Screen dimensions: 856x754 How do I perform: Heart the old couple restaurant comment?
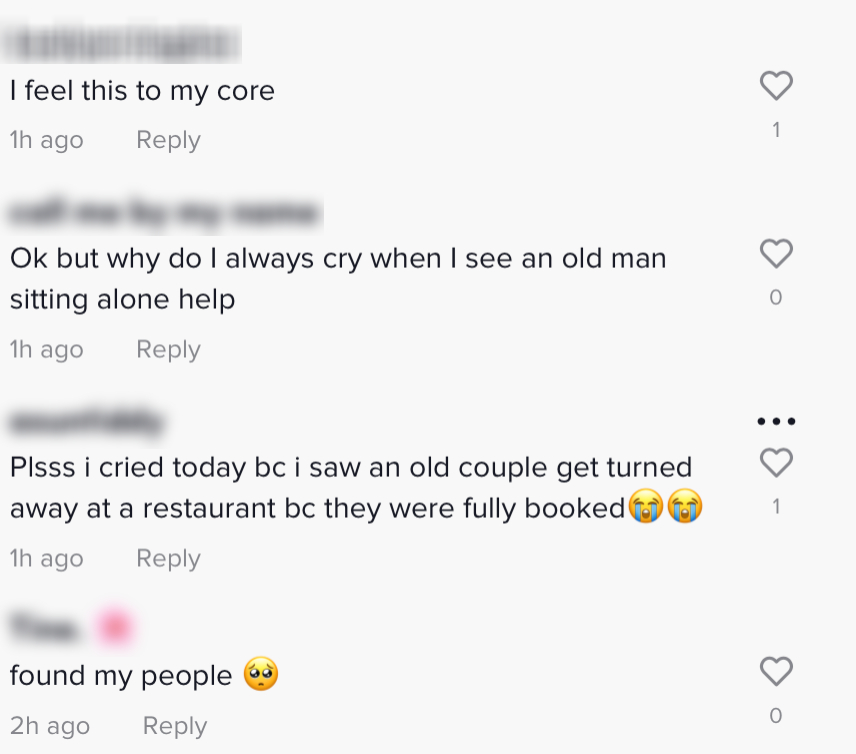click(x=776, y=463)
